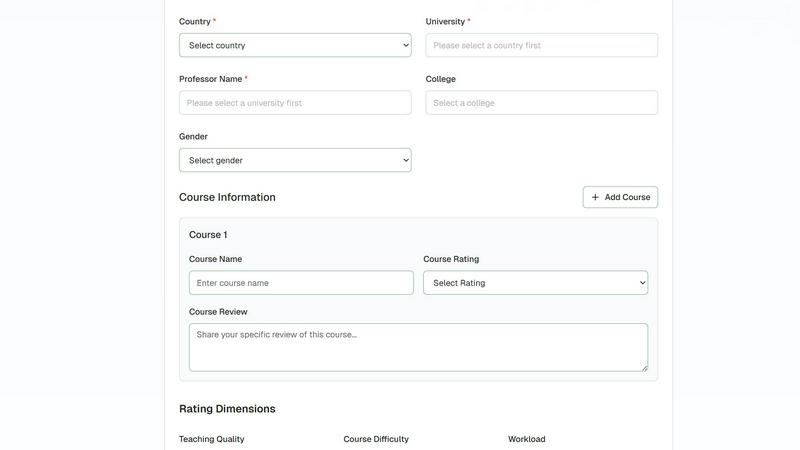This screenshot has height=450, width=800.
Task: Open the Select Rating dropdown
Action: coord(535,283)
